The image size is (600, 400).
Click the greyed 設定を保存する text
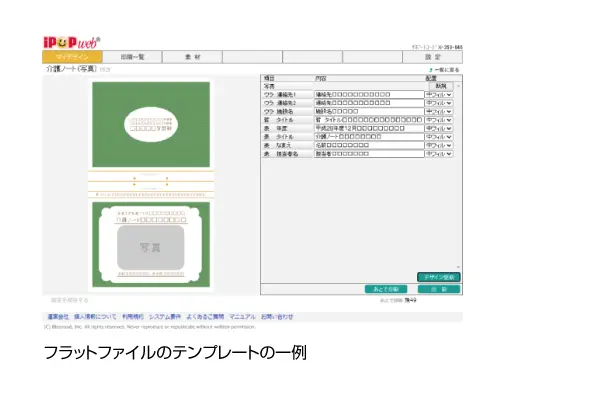tap(70, 300)
